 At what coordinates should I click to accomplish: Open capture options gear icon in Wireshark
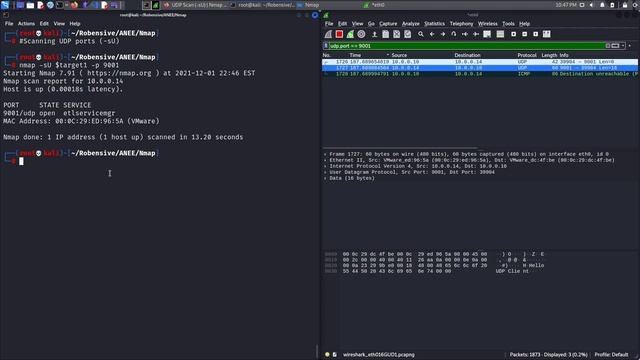[361, 34]
